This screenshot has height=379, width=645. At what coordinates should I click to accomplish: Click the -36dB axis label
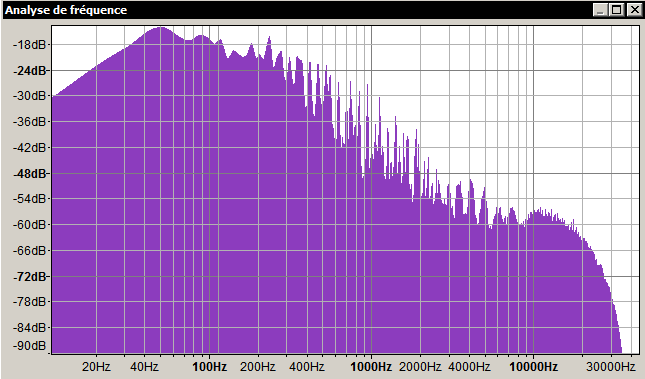coord(30,122)
